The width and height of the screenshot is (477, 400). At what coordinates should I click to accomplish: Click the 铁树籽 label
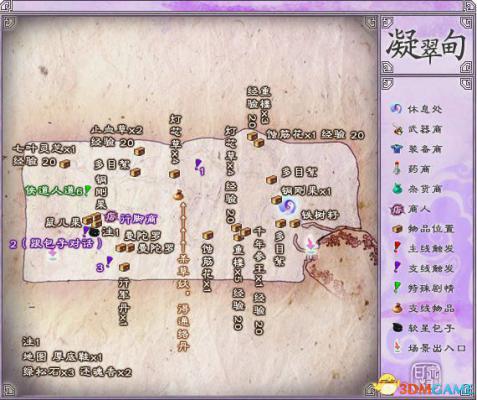pyautogui.click(x=320, y=215)
